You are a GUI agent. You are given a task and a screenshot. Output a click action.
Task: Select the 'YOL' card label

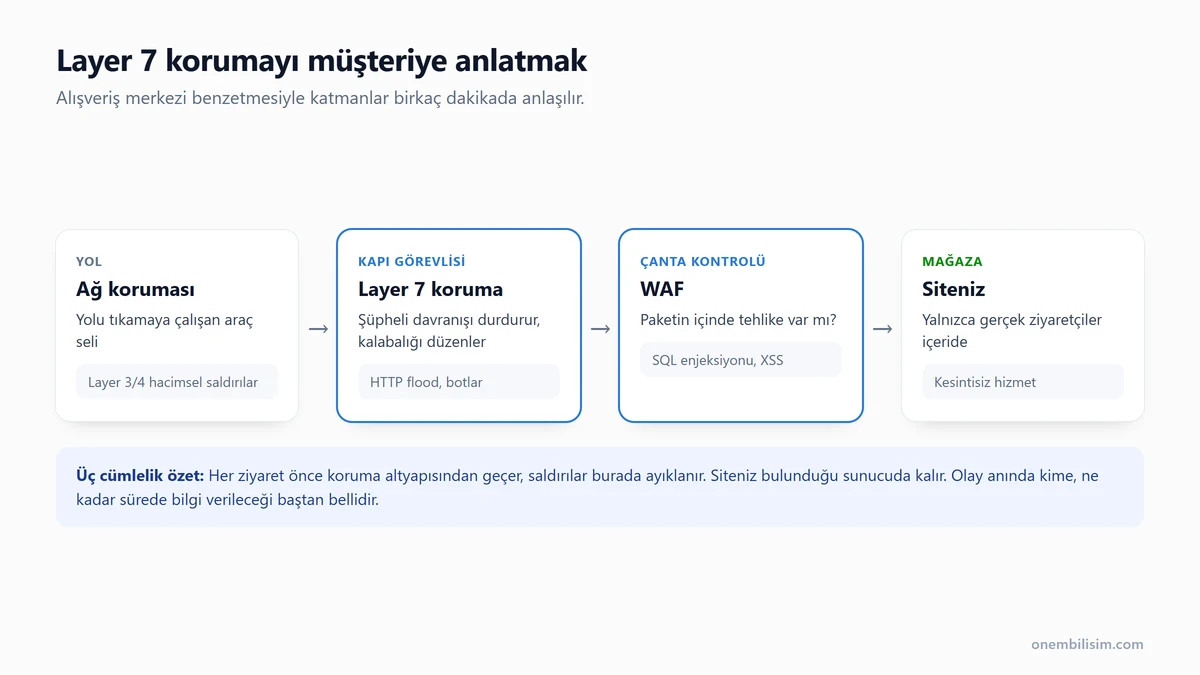coord(89,261)
